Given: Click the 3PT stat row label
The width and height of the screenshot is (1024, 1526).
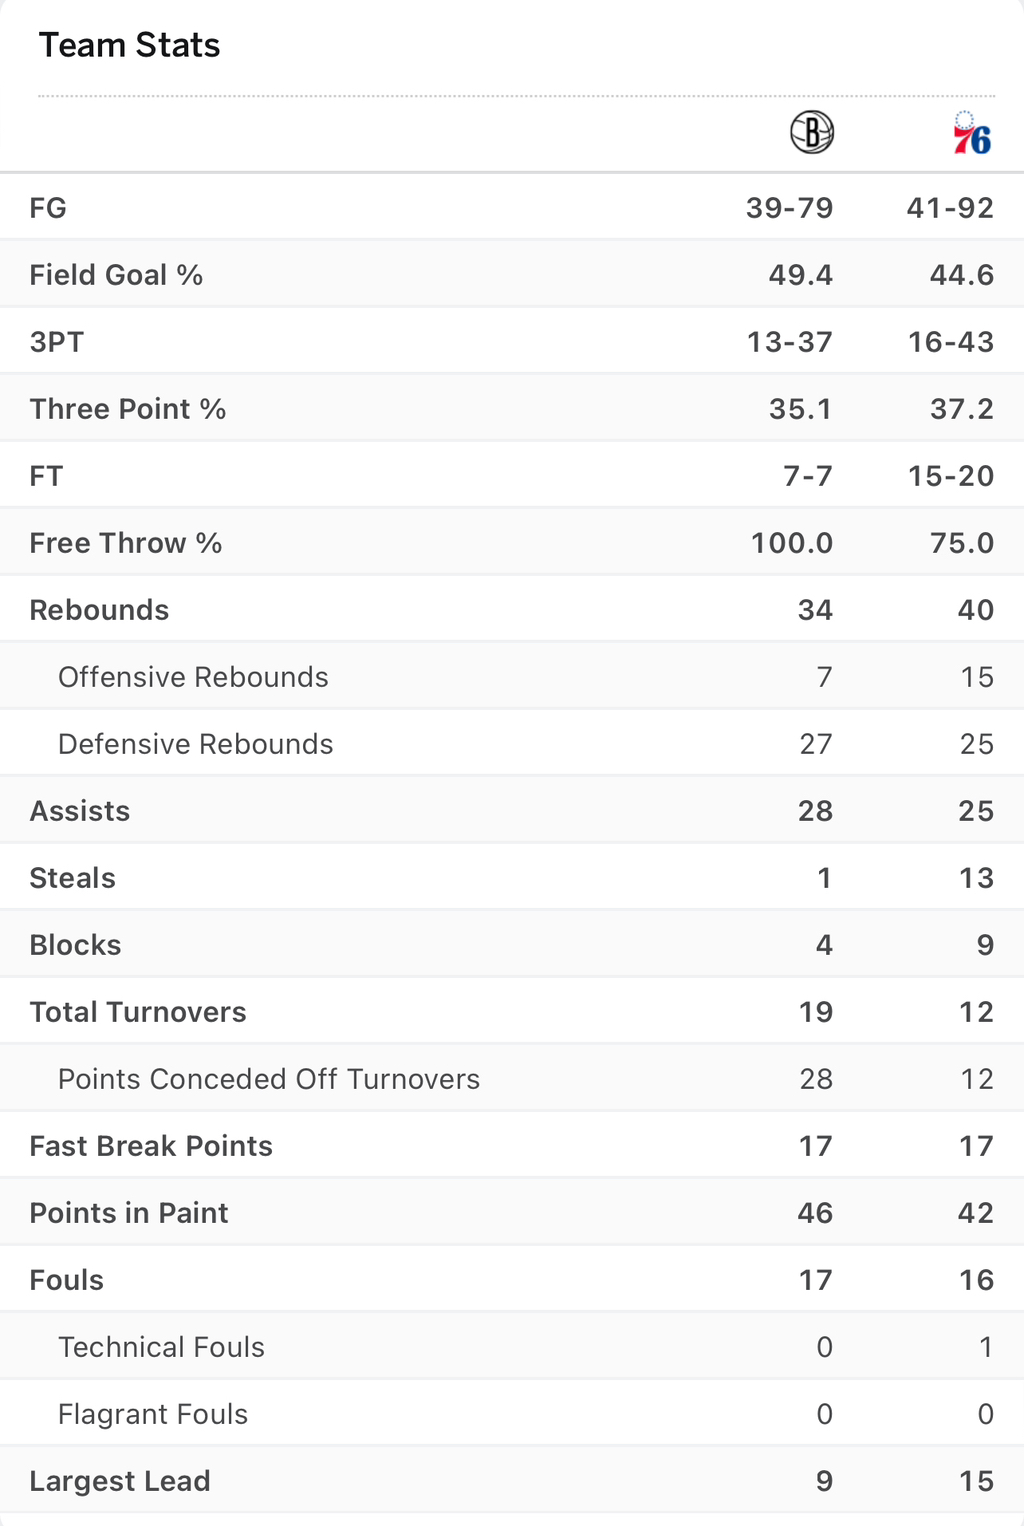Looking at the screenshot, I should (x=57, y=342).
